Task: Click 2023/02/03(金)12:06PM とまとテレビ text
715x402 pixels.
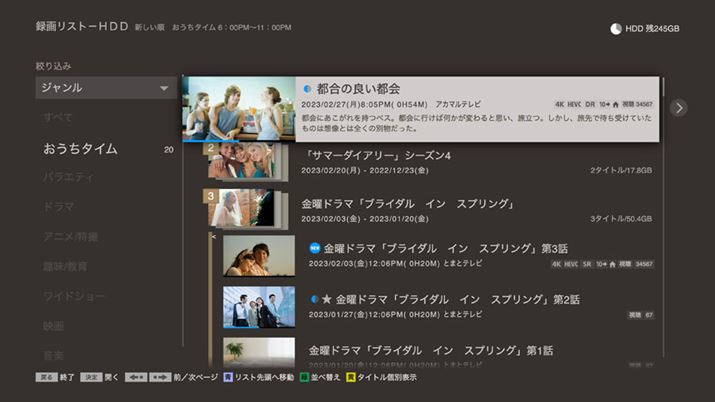Action: coord(395,263)
